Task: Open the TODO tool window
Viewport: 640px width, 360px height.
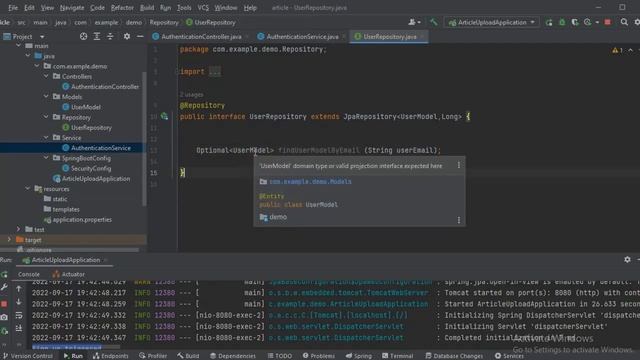Action: (280, 356)
